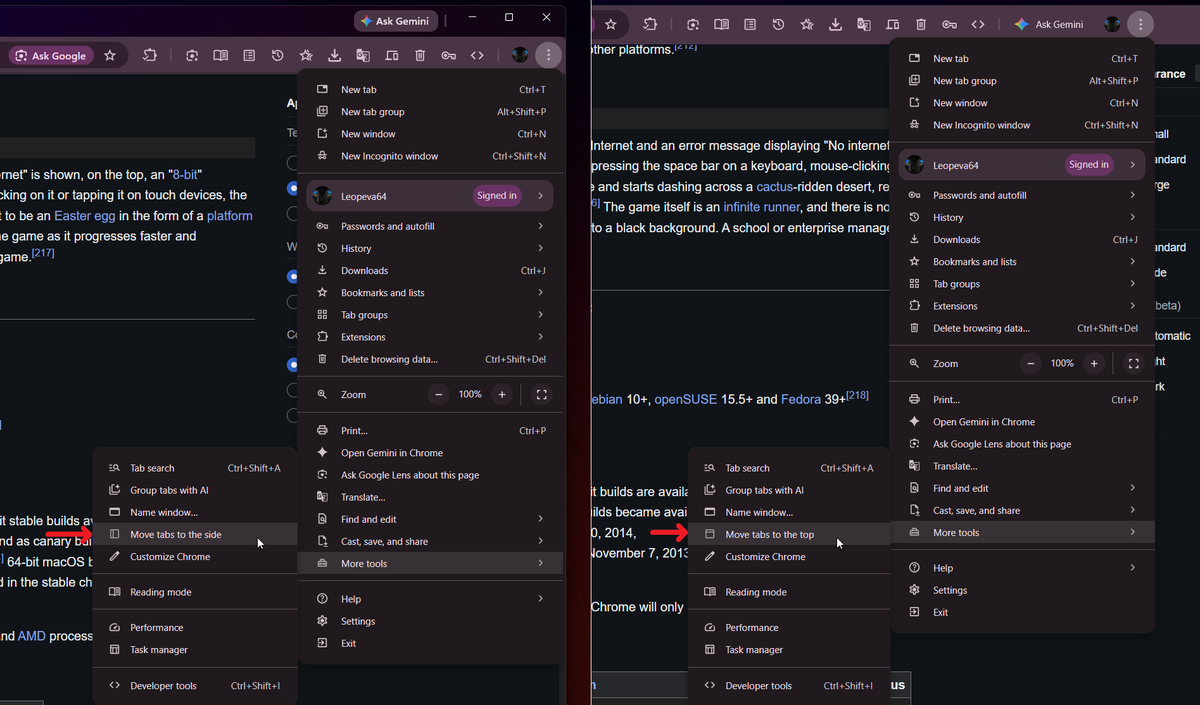Screen dimensions: 1200x705
Task: Click Ask Gemini button in left title bar
Action: [x=395, y=21]
